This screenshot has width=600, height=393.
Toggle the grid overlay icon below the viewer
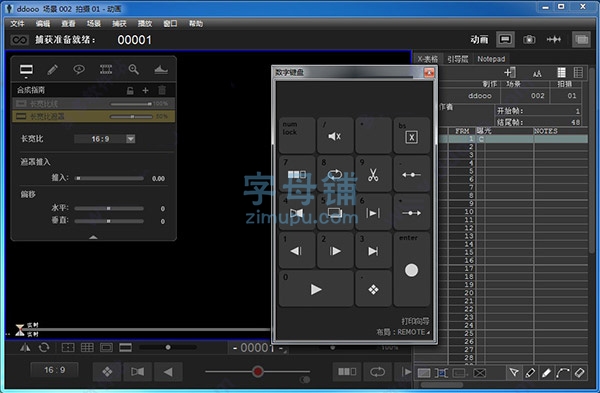coord(87,347)
